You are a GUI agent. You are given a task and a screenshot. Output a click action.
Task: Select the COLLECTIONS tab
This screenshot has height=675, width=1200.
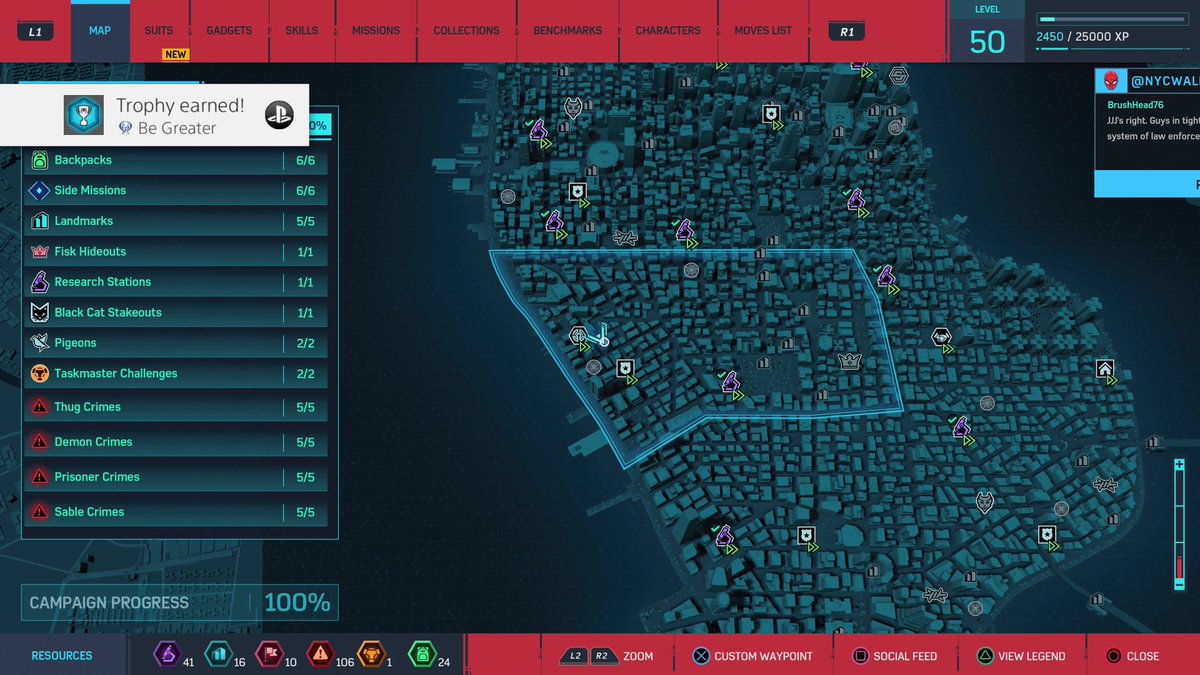click(x=466, y=31)
